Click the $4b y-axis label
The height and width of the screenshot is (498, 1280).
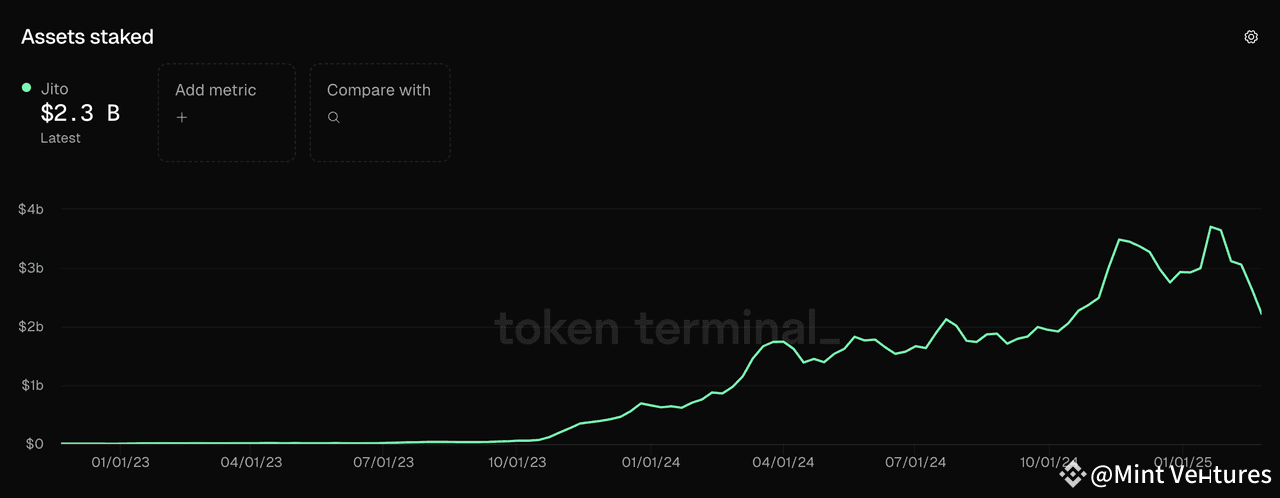(x=30, y=209)
